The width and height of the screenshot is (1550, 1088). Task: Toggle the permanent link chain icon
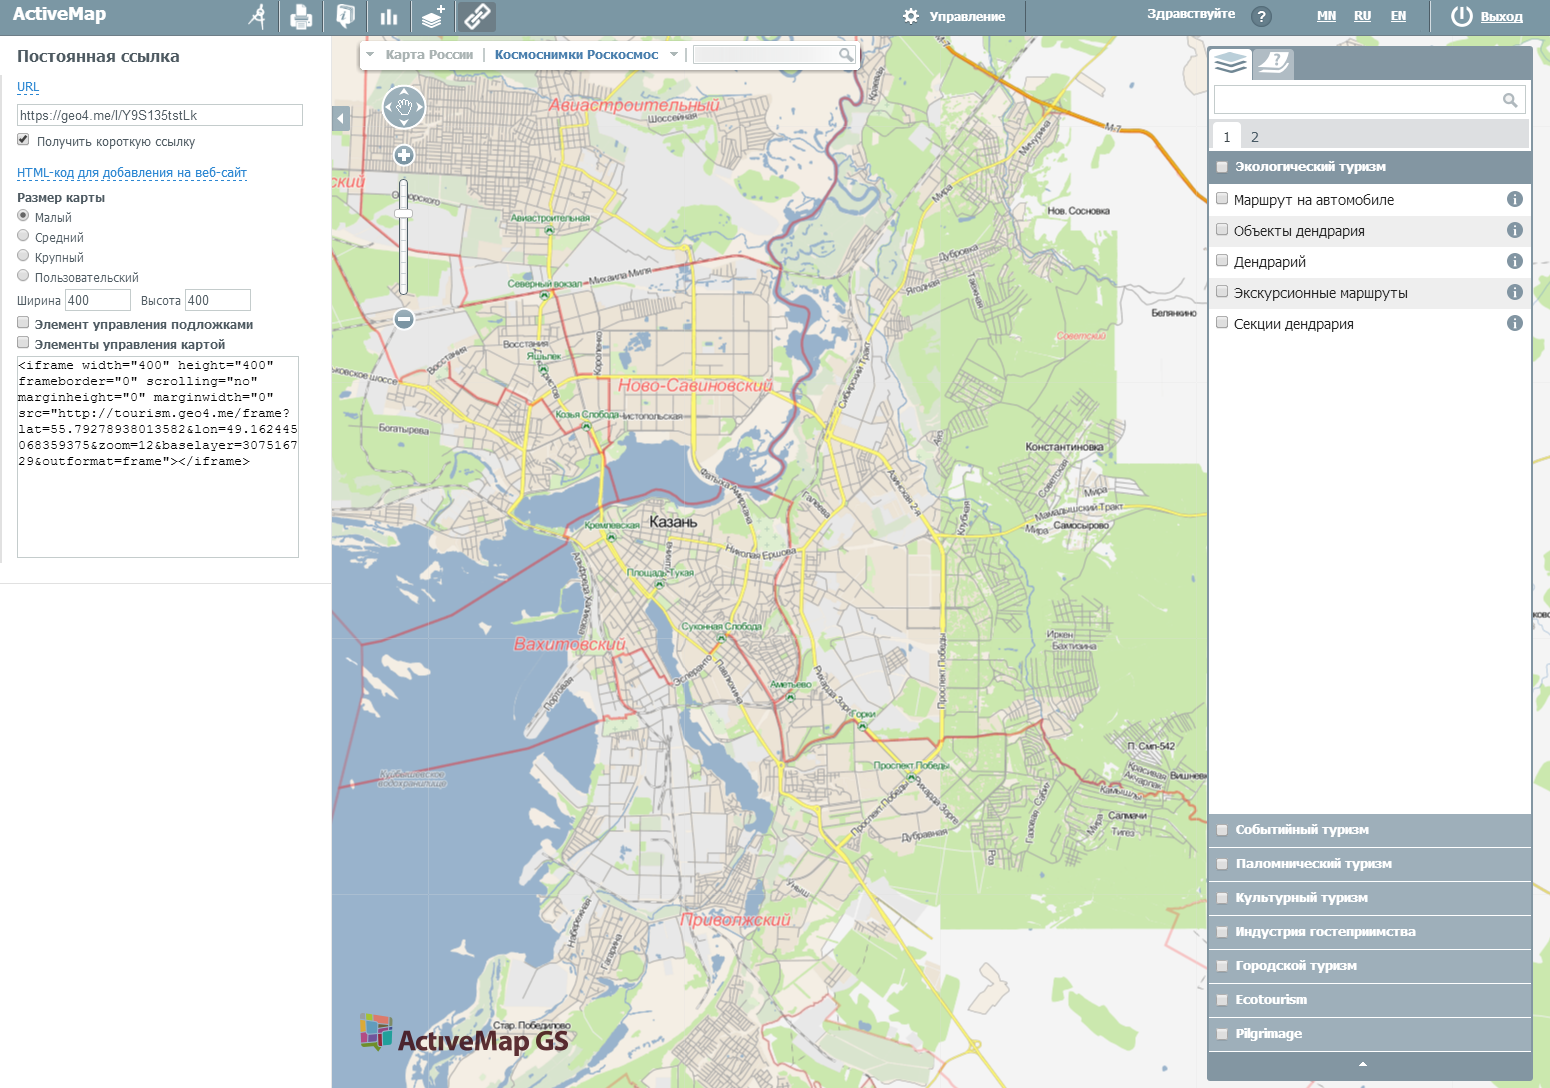[x=477, y=16]
